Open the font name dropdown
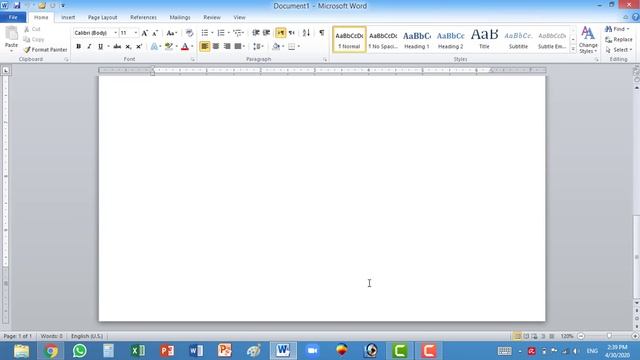Viewport: 640px width, 360px height. coord(116,33)
